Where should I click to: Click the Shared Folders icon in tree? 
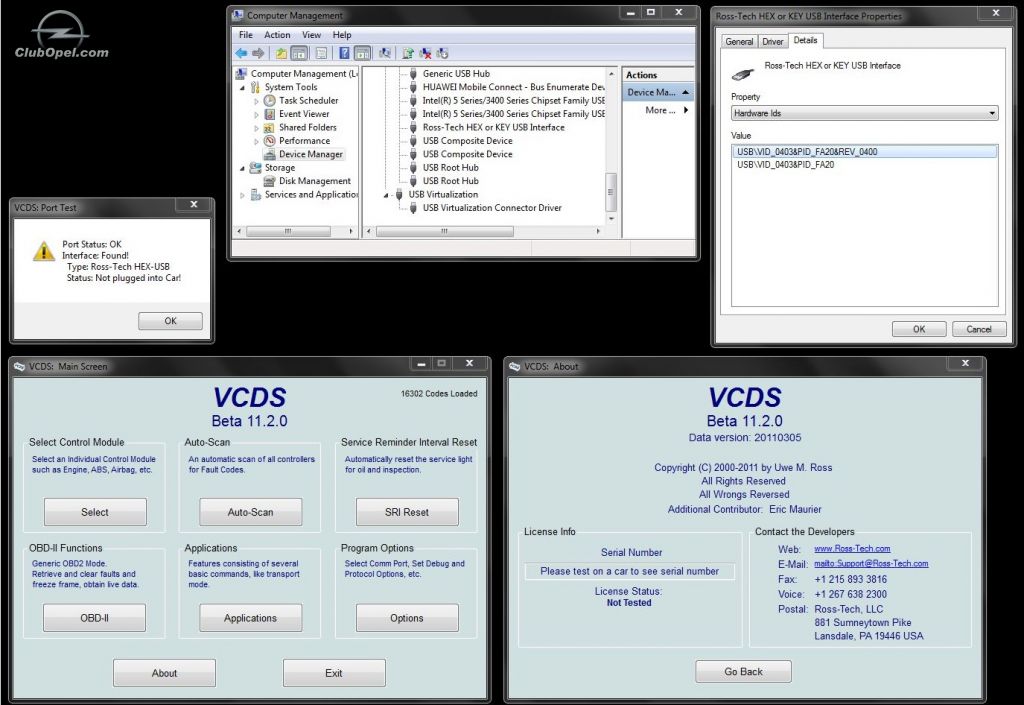coord(270,127)
